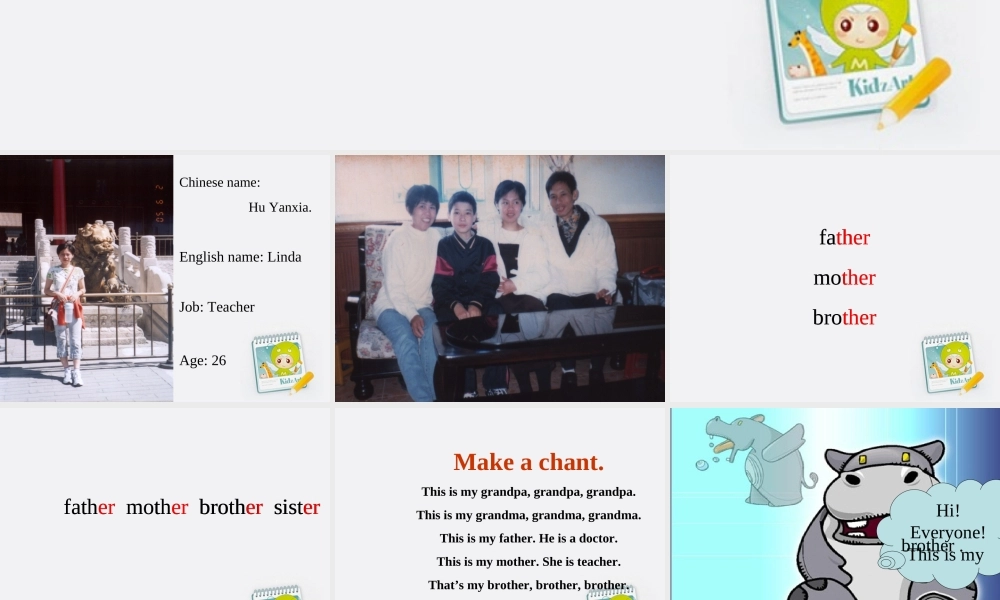Open the father mother brother word slide
The image size is (1000, 600).
pos(835,278)
